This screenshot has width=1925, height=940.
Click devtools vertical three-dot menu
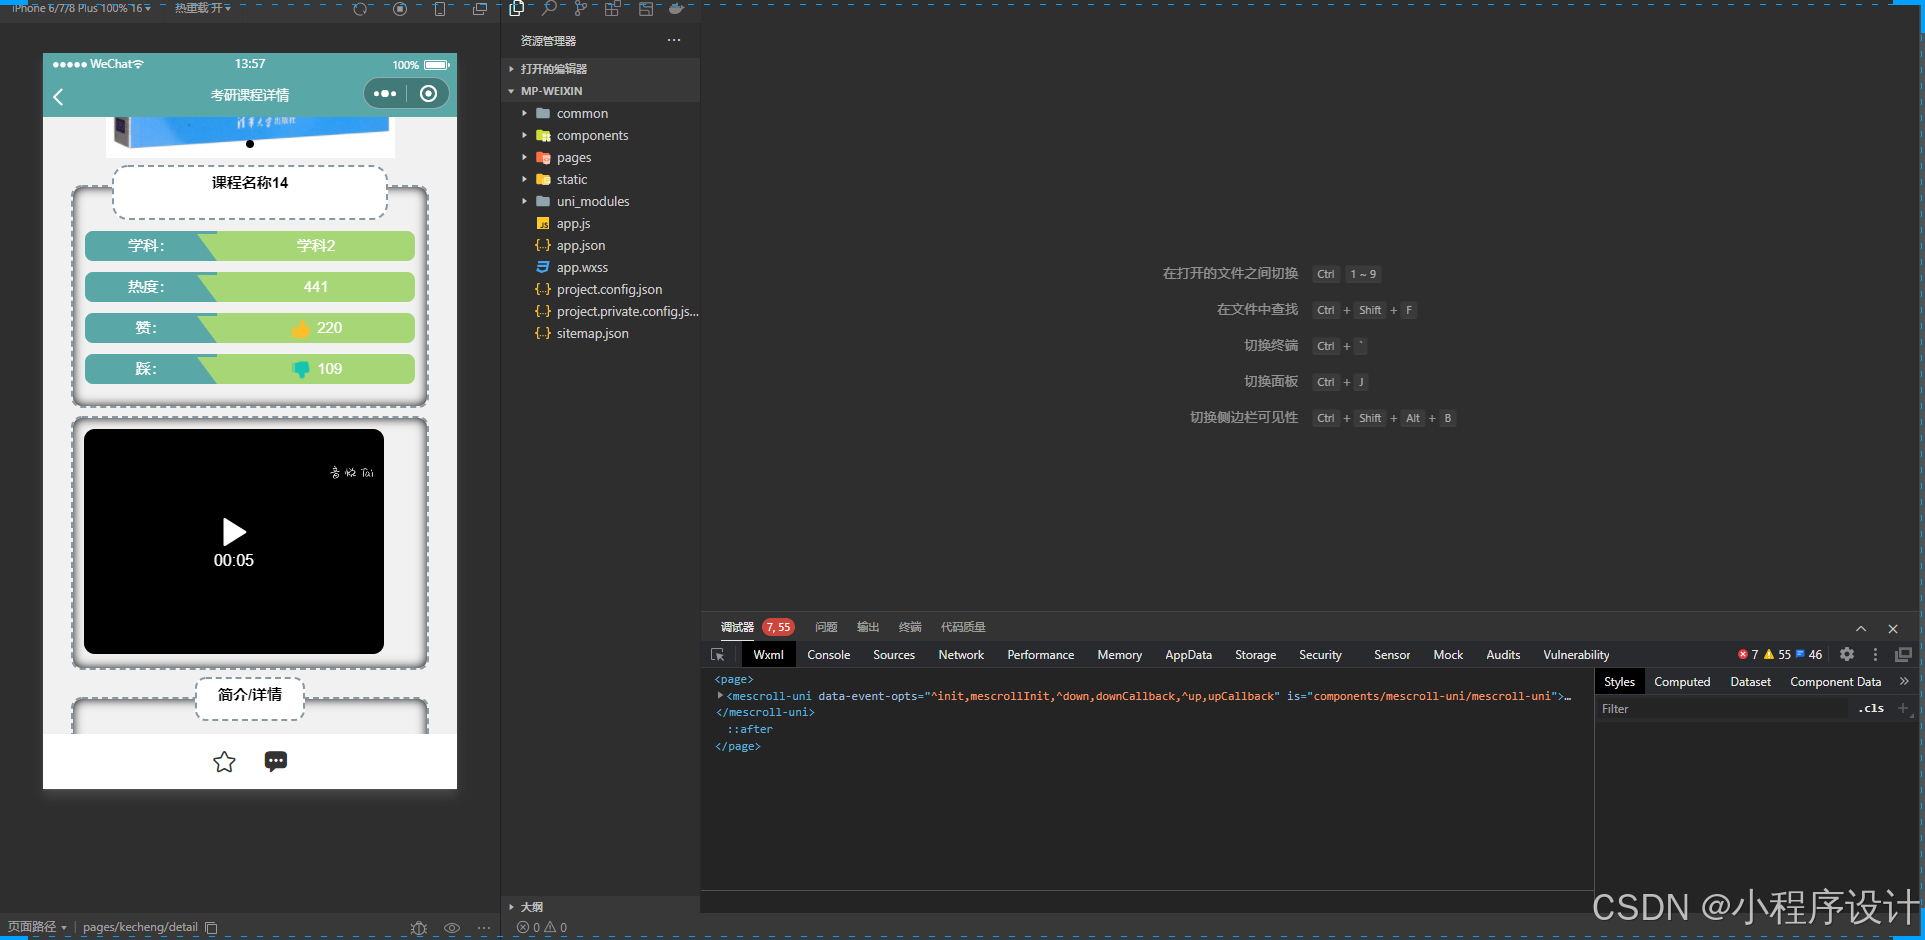pos(1875,655)
